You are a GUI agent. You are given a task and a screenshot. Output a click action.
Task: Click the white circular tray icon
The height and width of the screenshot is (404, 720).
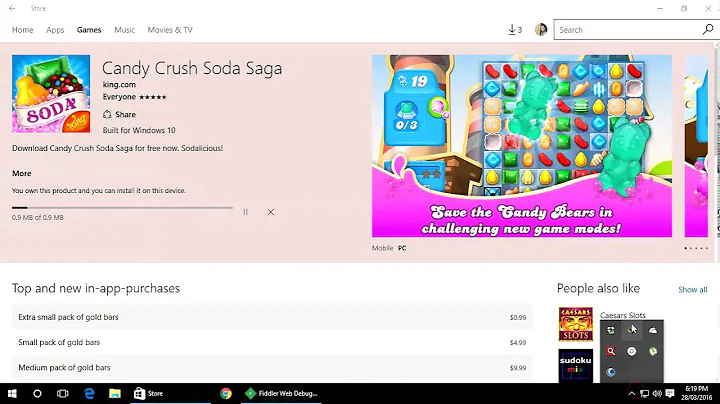pos(632,351)
